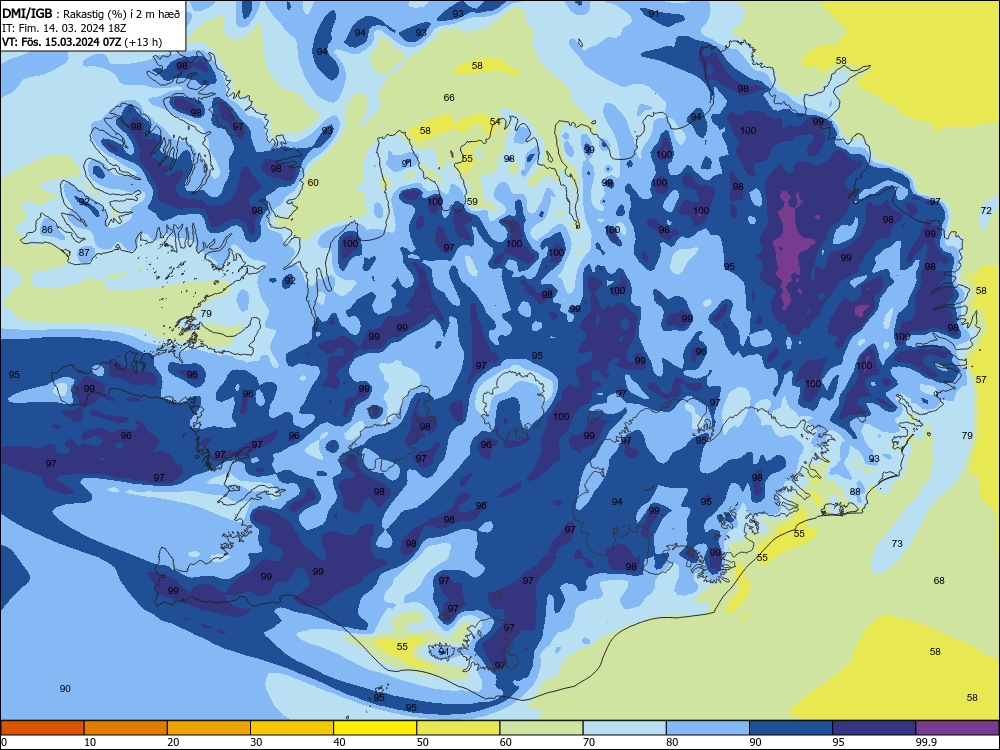Click the map value '72' at the east edge
1000x750 pixels.
click(x=986, y=210)
